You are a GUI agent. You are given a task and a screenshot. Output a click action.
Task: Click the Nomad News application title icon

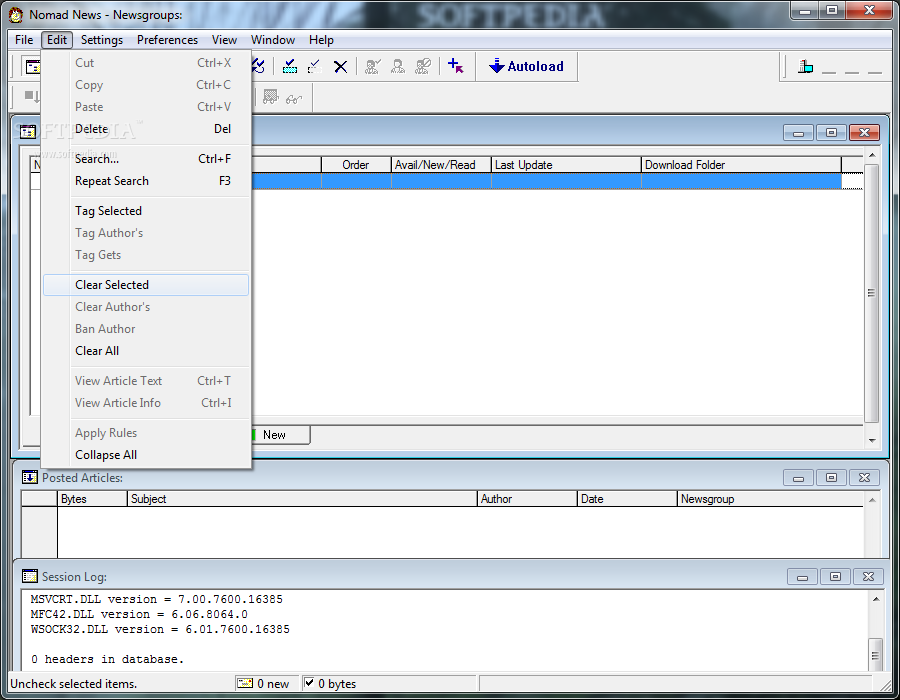[x=16, y=14]
